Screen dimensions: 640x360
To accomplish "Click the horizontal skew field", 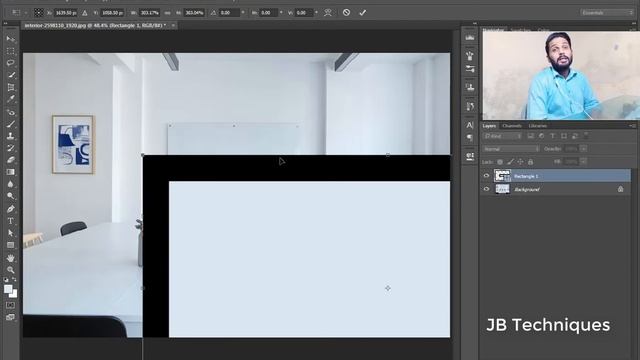I will (268, 13).
